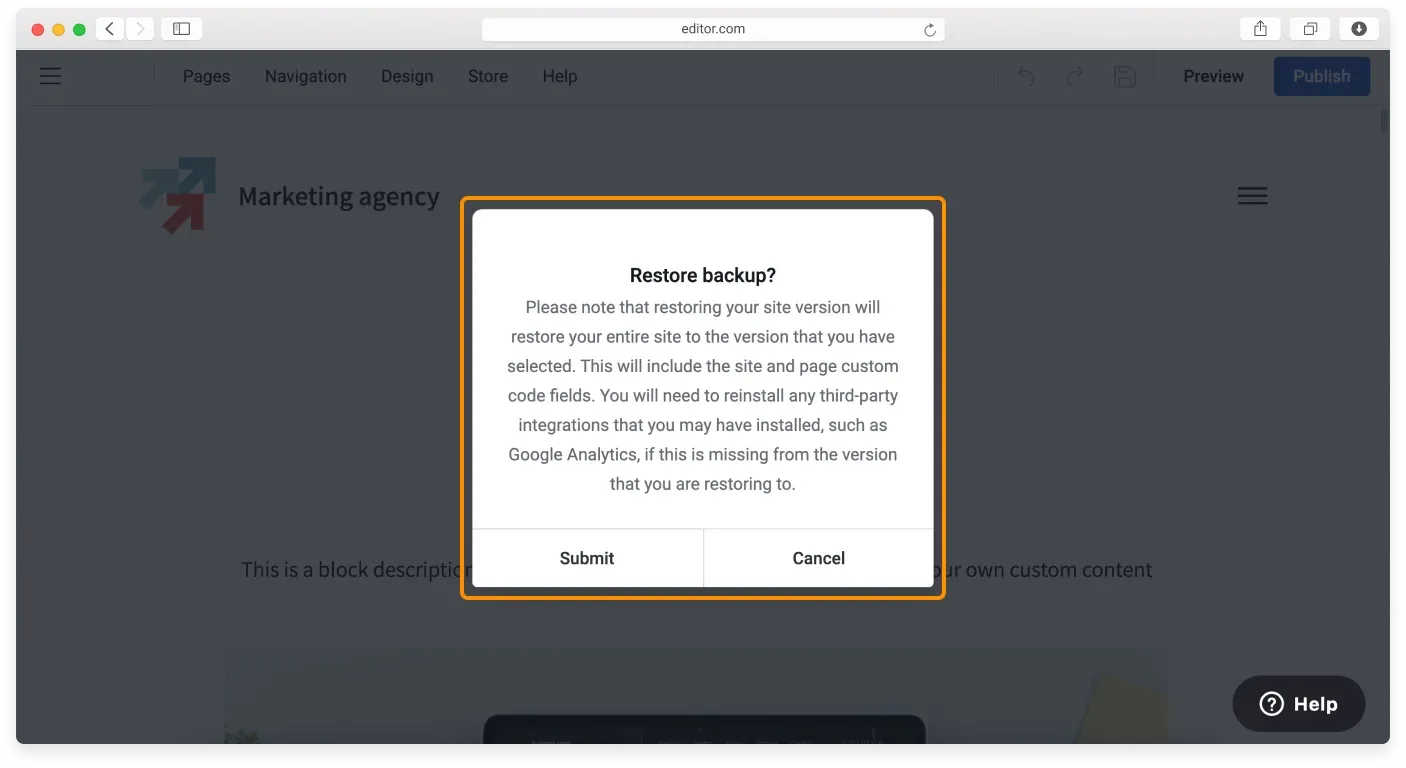1406x768 pixels.
Task: Click the Marketing agency arrow logo
Action: [178, 195]
